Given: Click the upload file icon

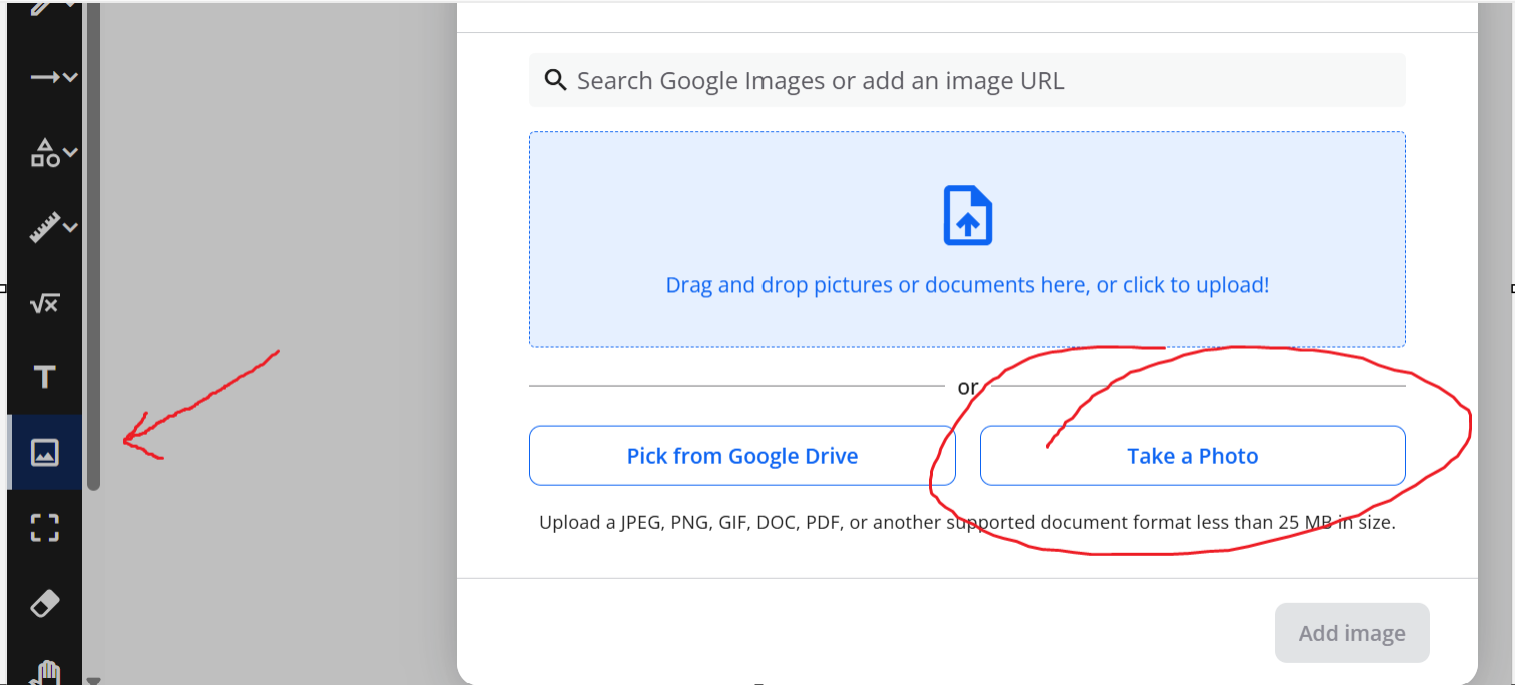Looking at the screenshot, I should [967, 215].
